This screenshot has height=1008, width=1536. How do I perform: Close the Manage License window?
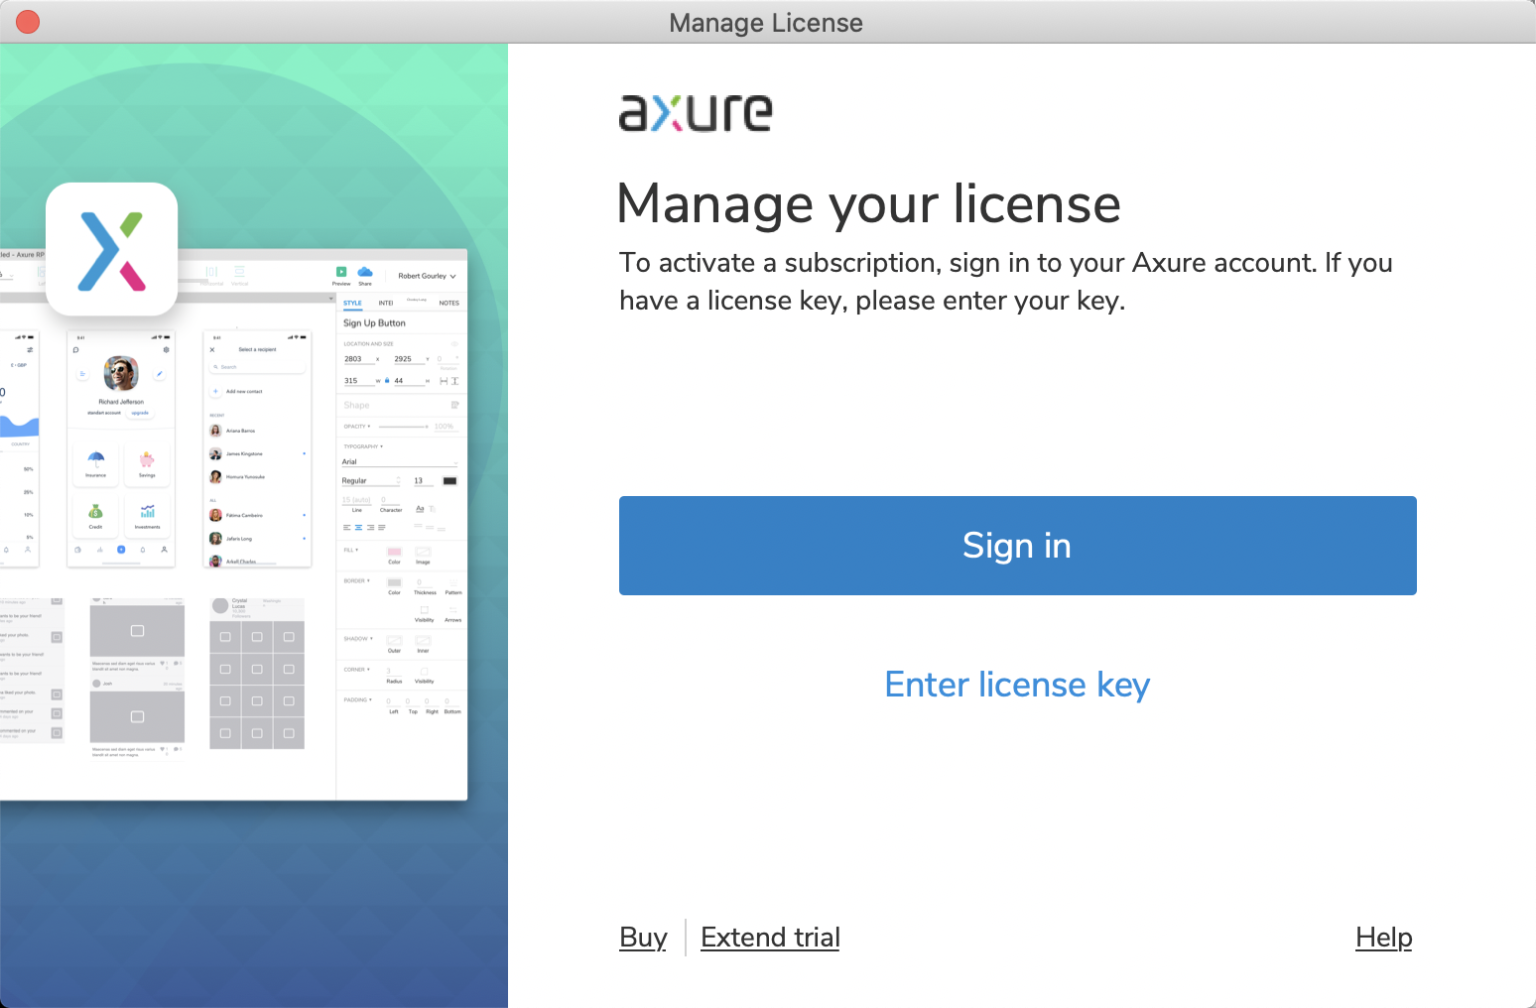[28, 22]
